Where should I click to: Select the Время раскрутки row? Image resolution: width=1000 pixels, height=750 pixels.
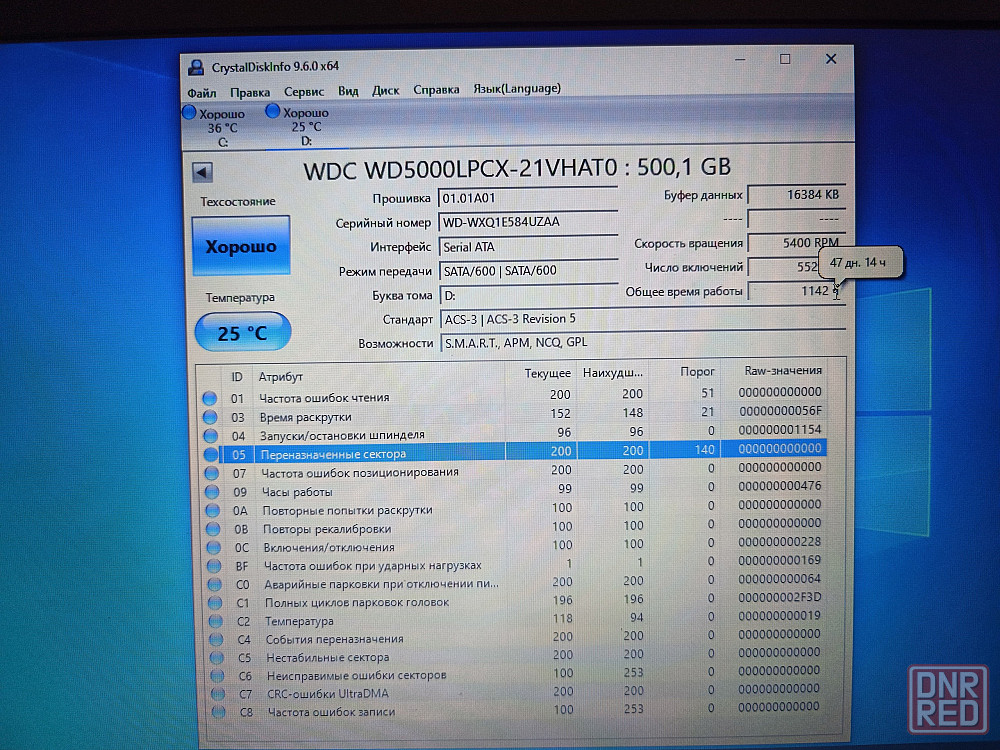point(513,415)
